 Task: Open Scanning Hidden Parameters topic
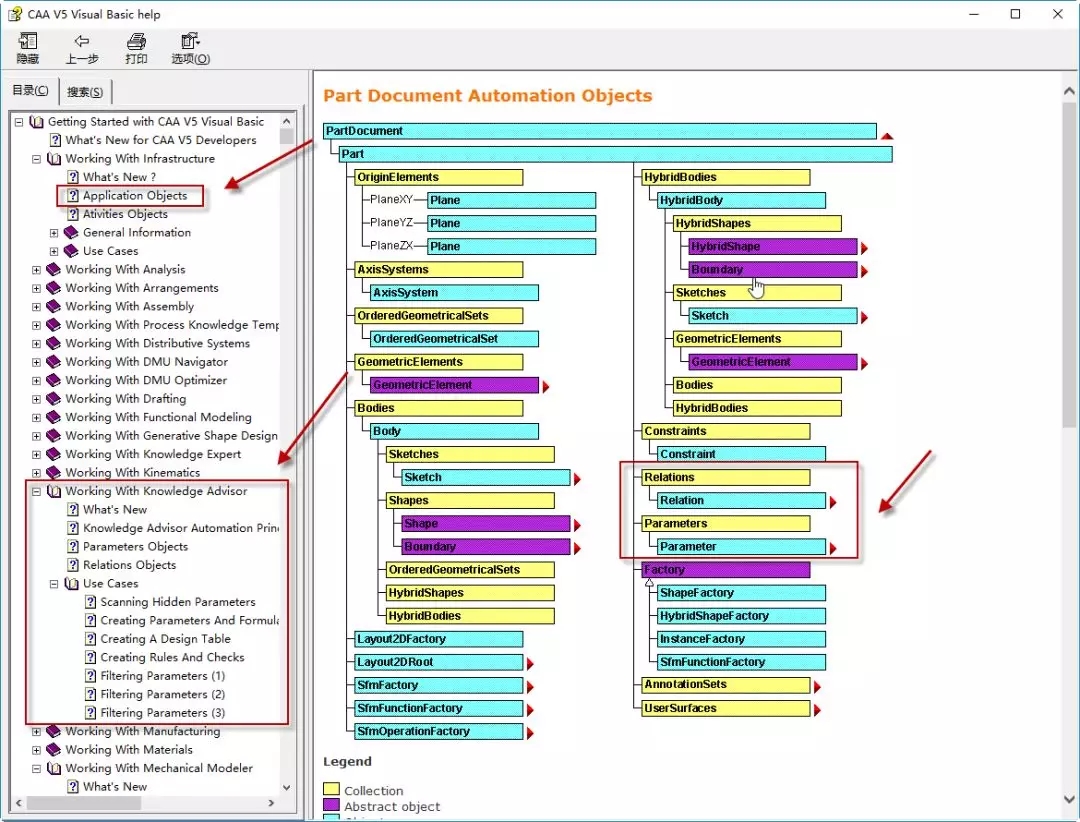[x=178, y=602]
